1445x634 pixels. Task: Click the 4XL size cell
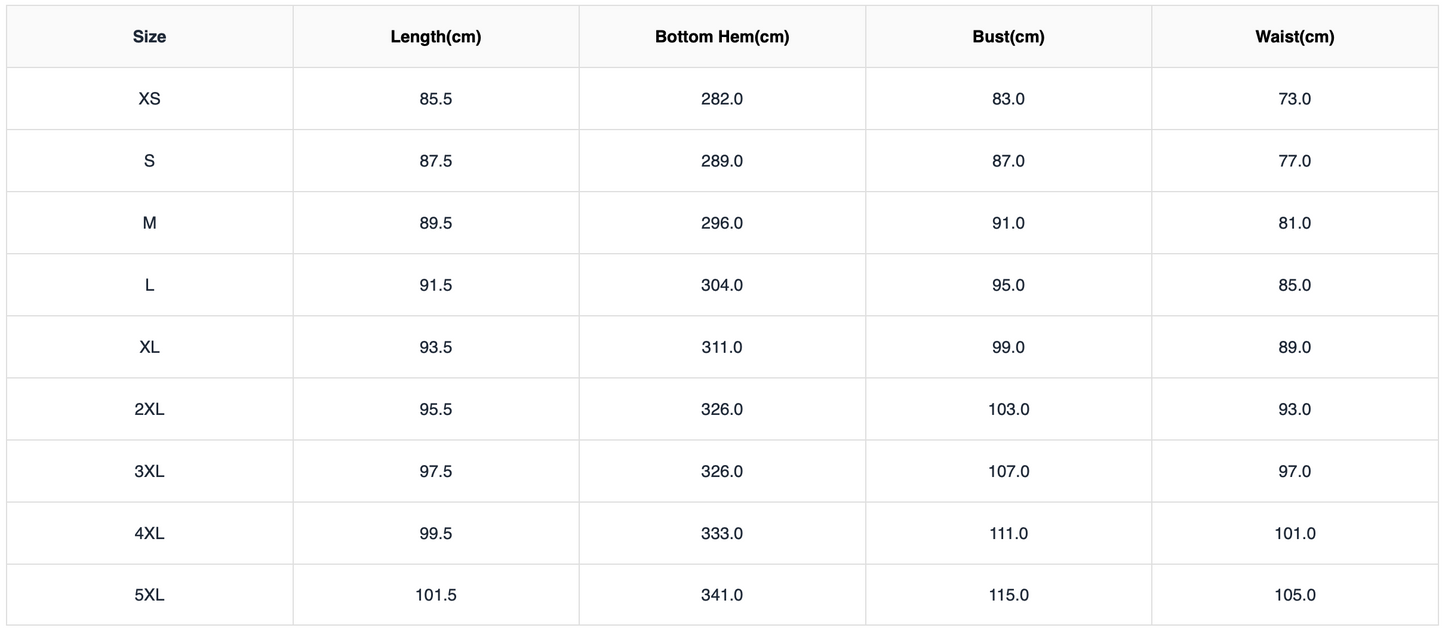[149, 533]
